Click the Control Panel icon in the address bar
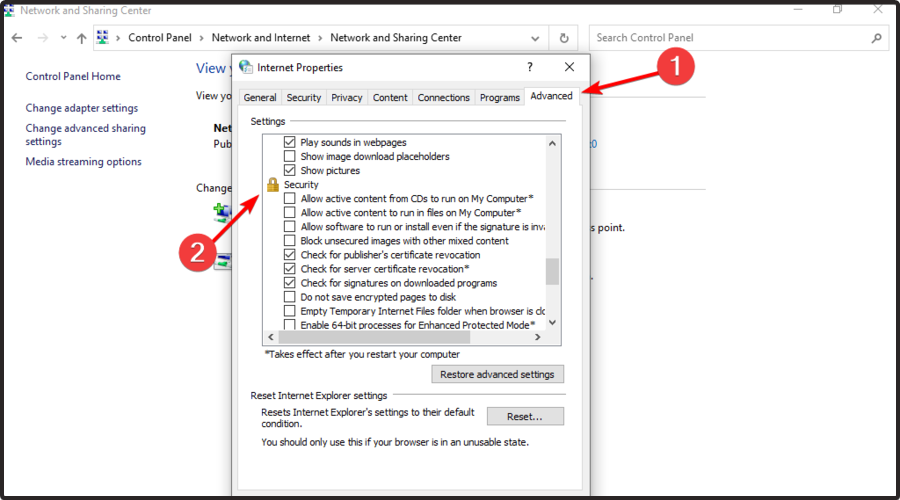The image size is (900, 500). [102, 37]
